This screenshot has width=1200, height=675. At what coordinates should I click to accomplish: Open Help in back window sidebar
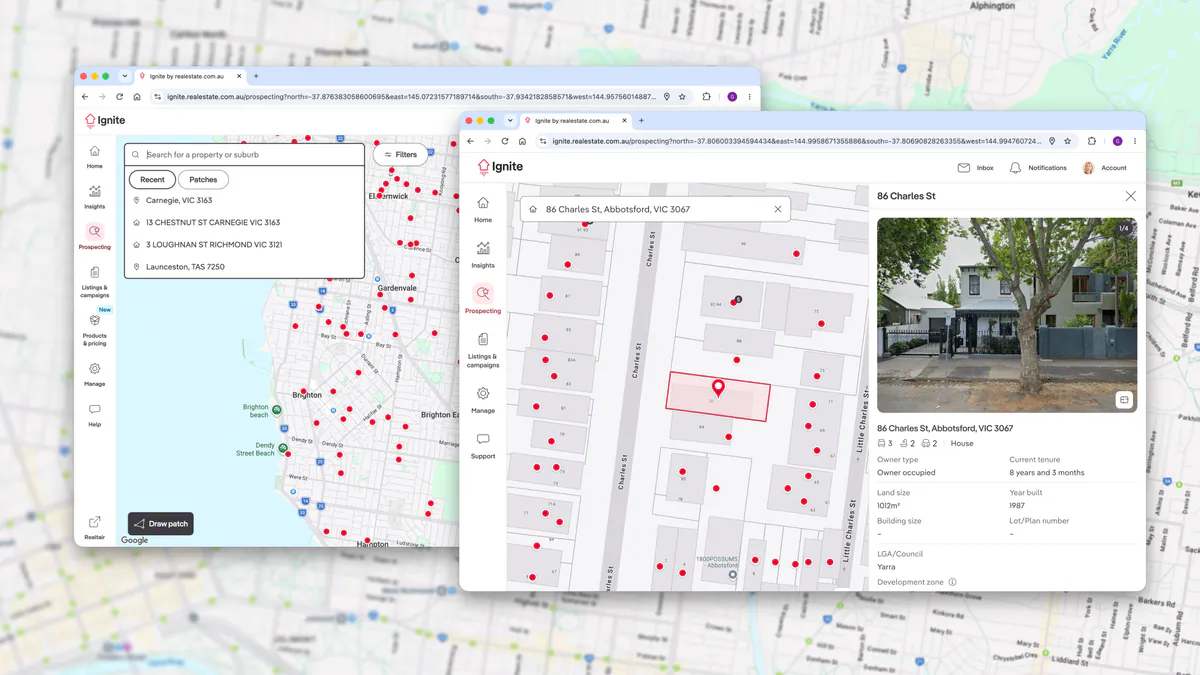(95, 415)
